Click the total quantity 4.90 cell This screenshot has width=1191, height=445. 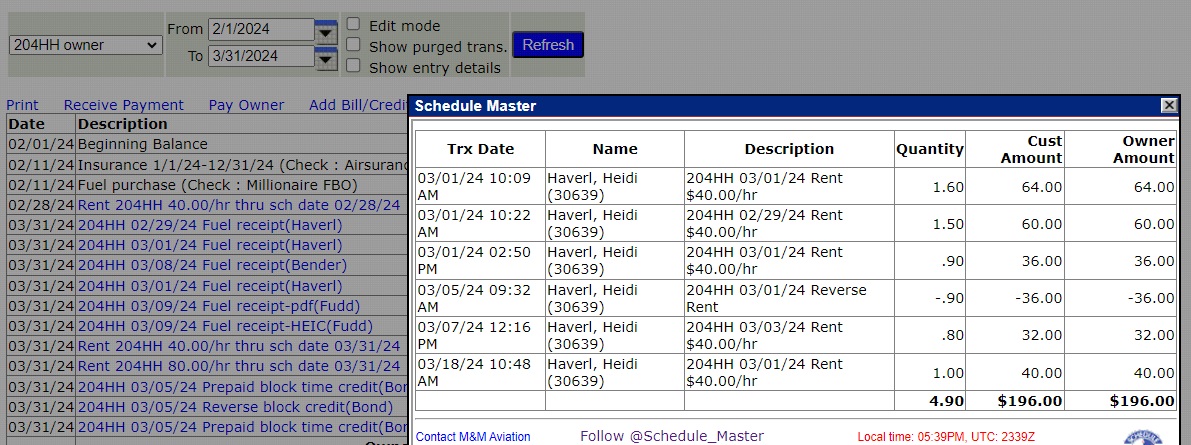pos(930,401)
